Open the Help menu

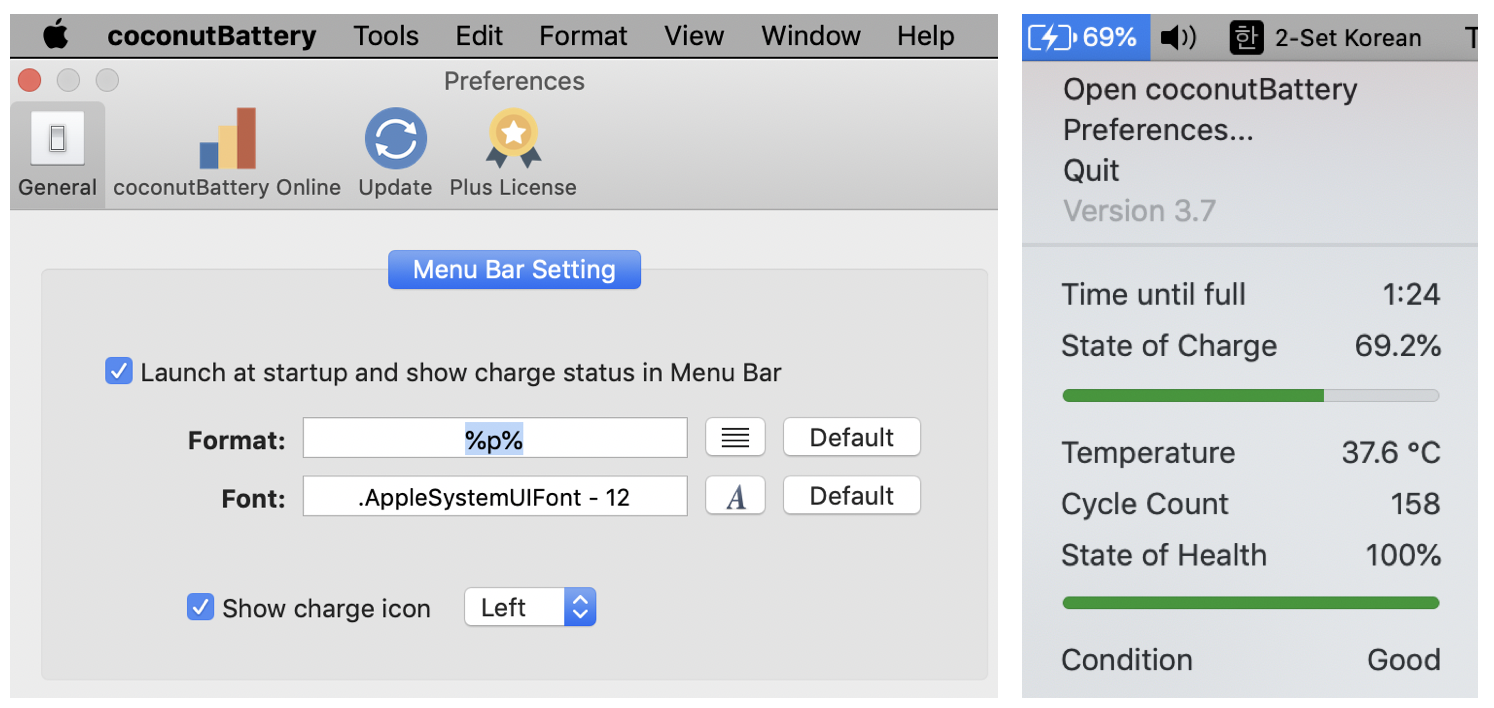(925, 36)
